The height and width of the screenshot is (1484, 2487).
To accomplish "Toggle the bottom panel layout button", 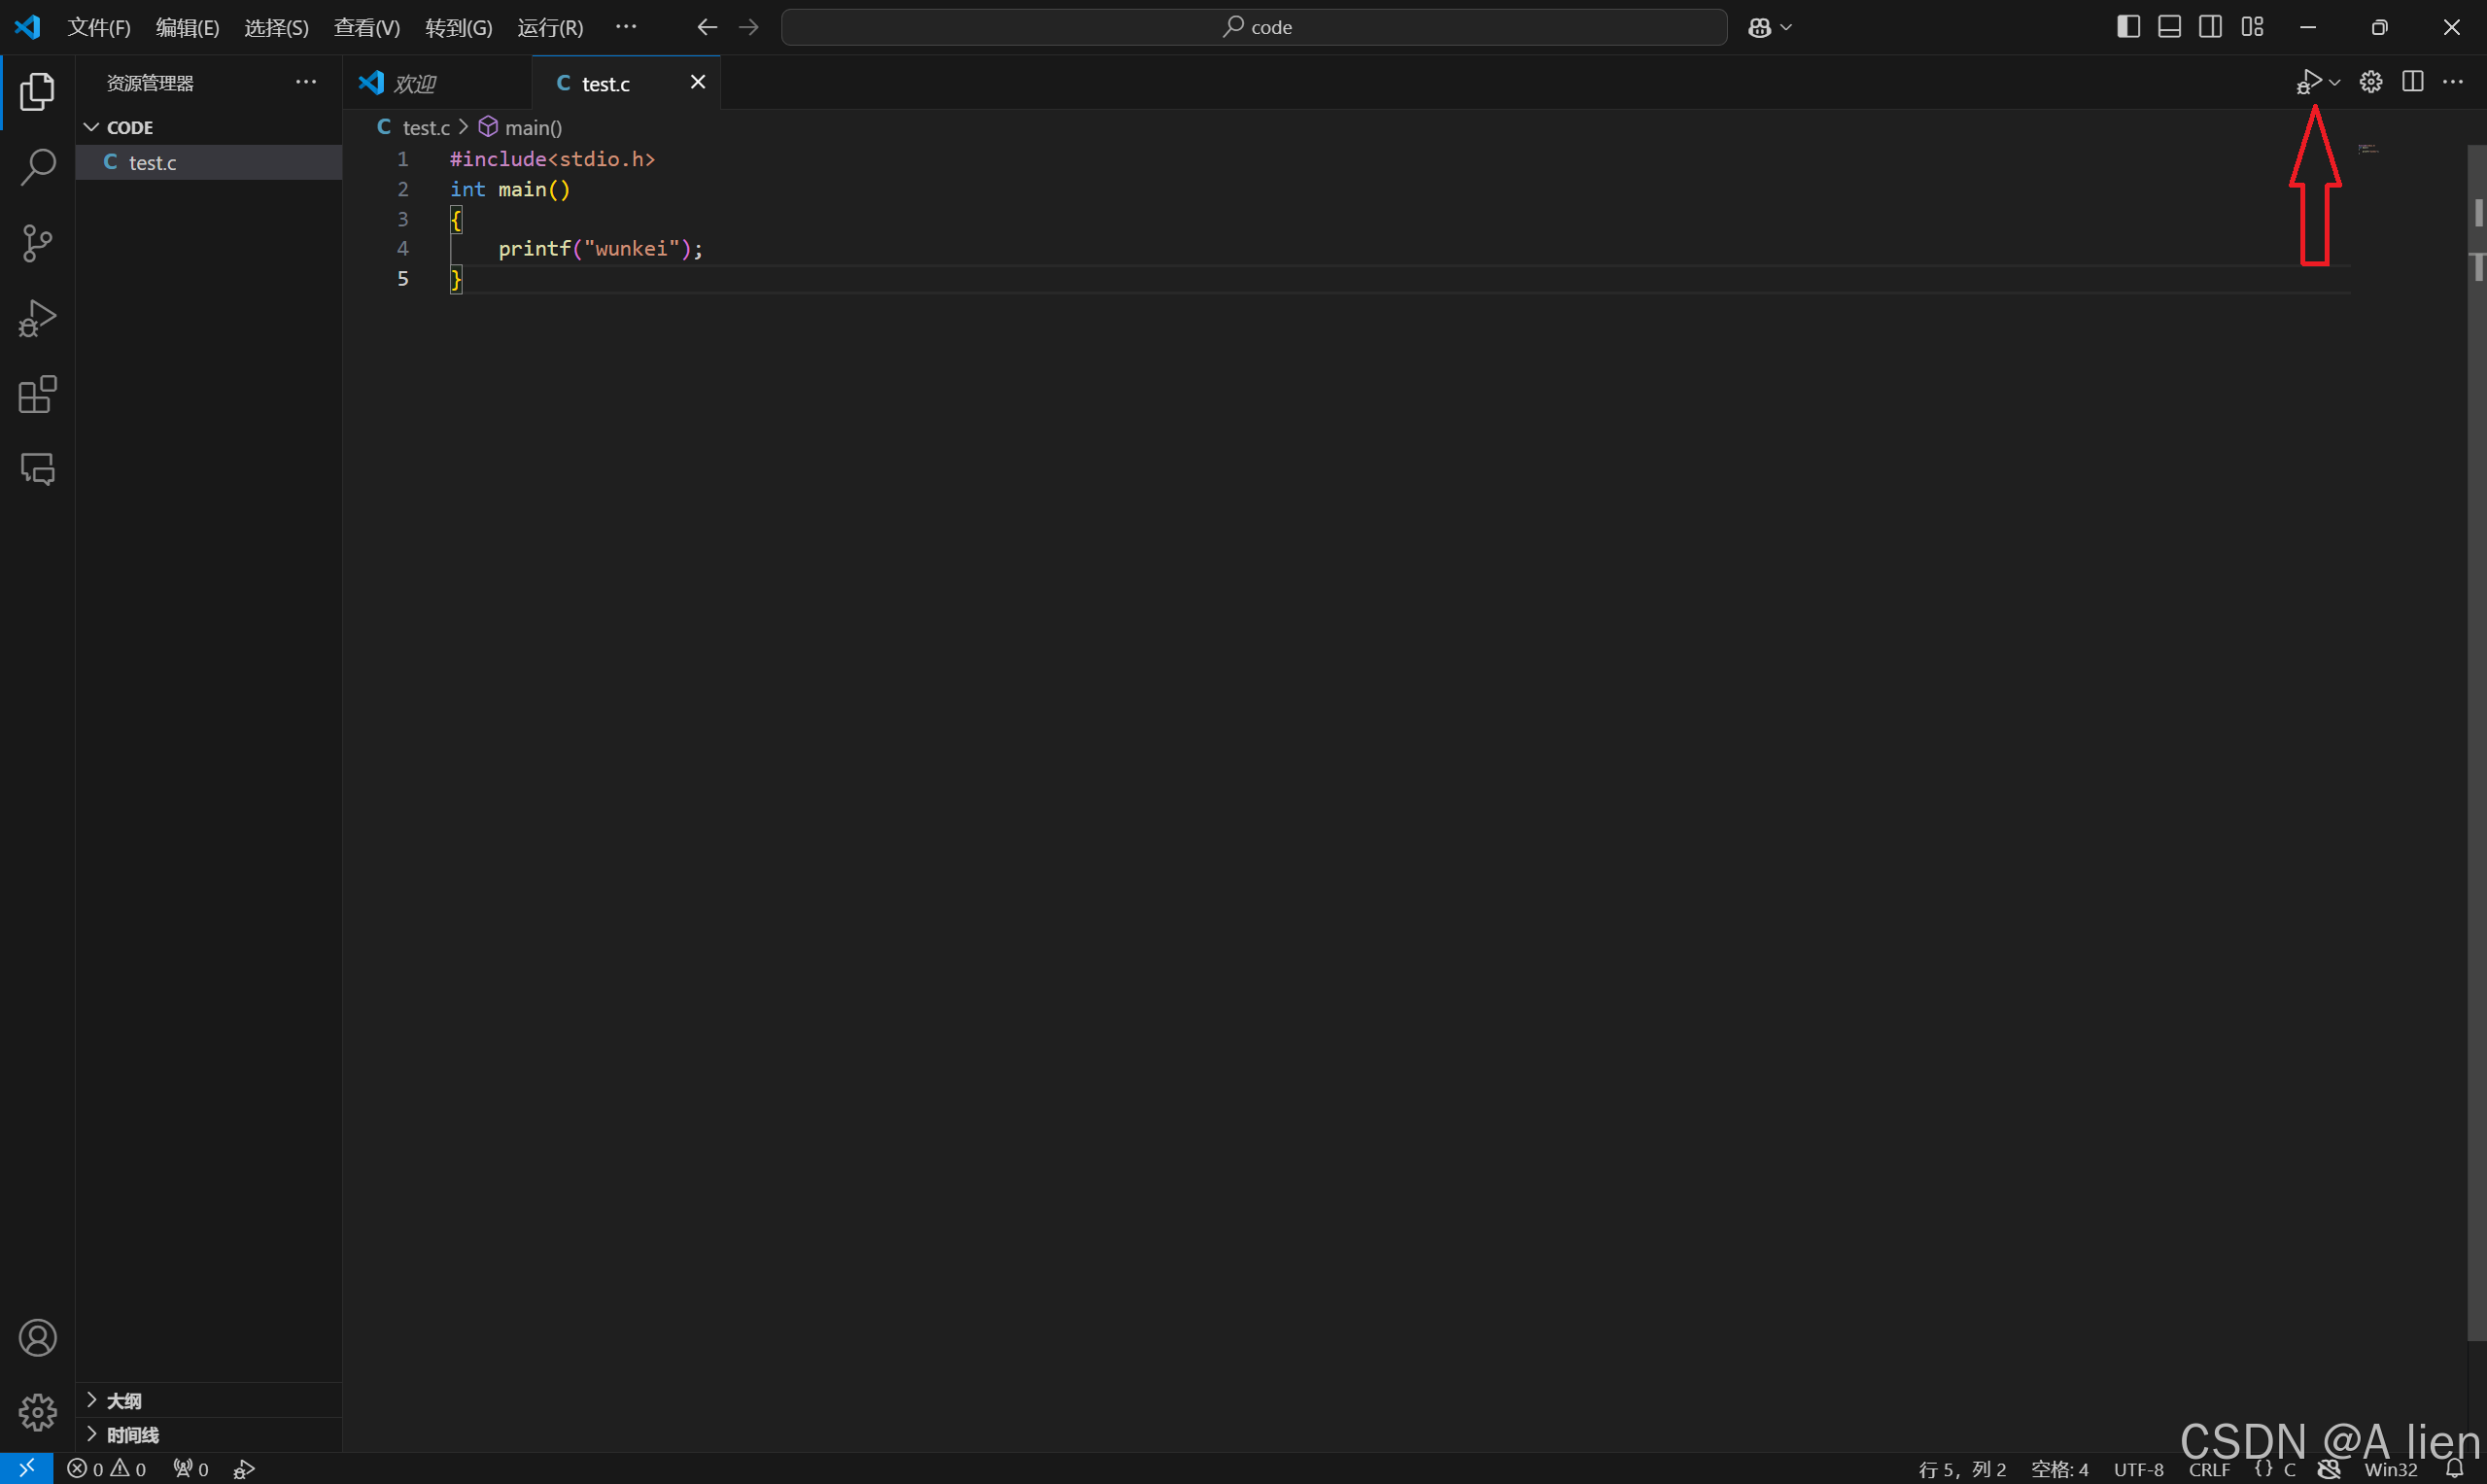I will 2169,27.
